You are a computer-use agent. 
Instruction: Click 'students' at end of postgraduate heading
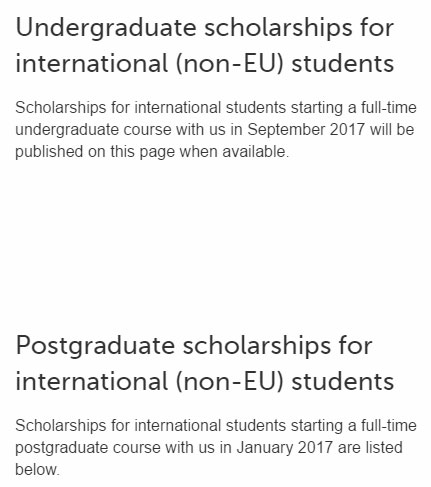[x=343, y=381]
